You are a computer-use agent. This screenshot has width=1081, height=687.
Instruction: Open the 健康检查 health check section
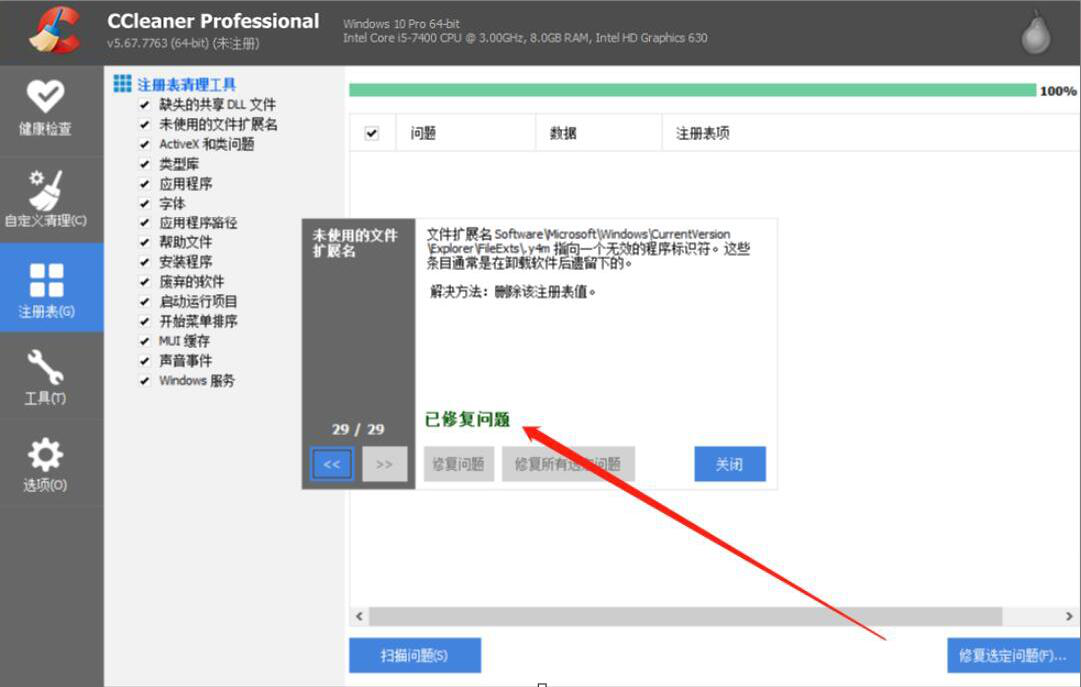click(x=46, y=110)
